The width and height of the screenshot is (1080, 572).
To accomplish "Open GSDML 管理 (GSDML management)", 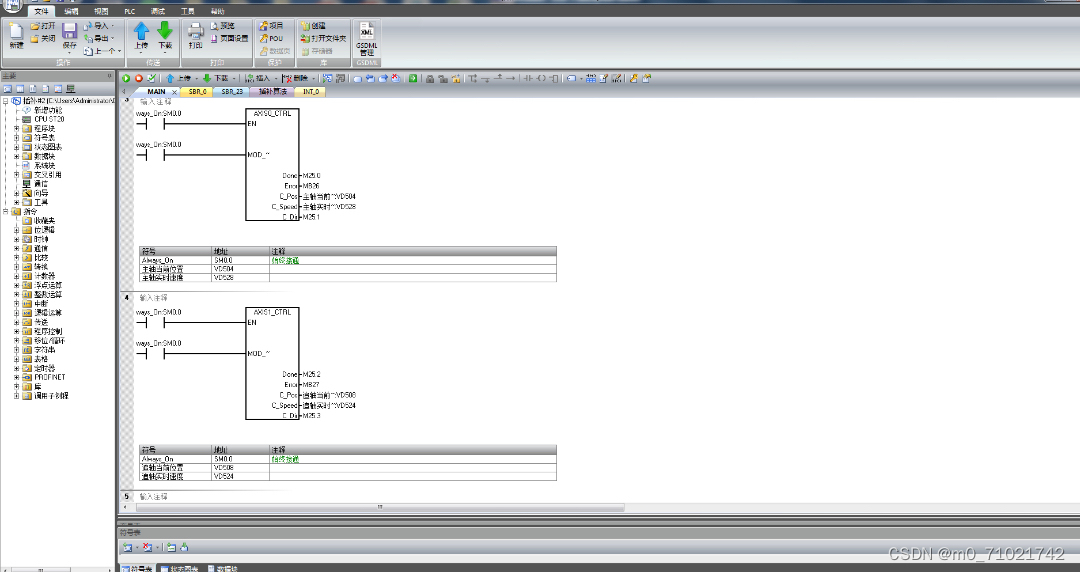I will 366,39.
